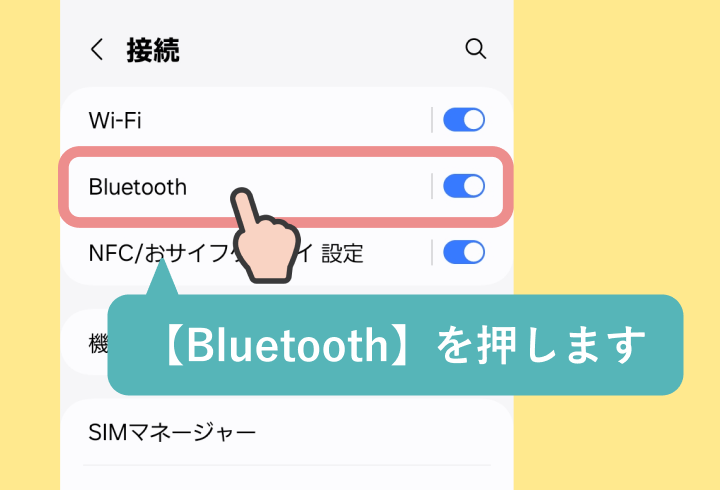Open search with the magnifier icon
Screen dimensions: 720x491
pyautogui.click(x=475, y=49)
